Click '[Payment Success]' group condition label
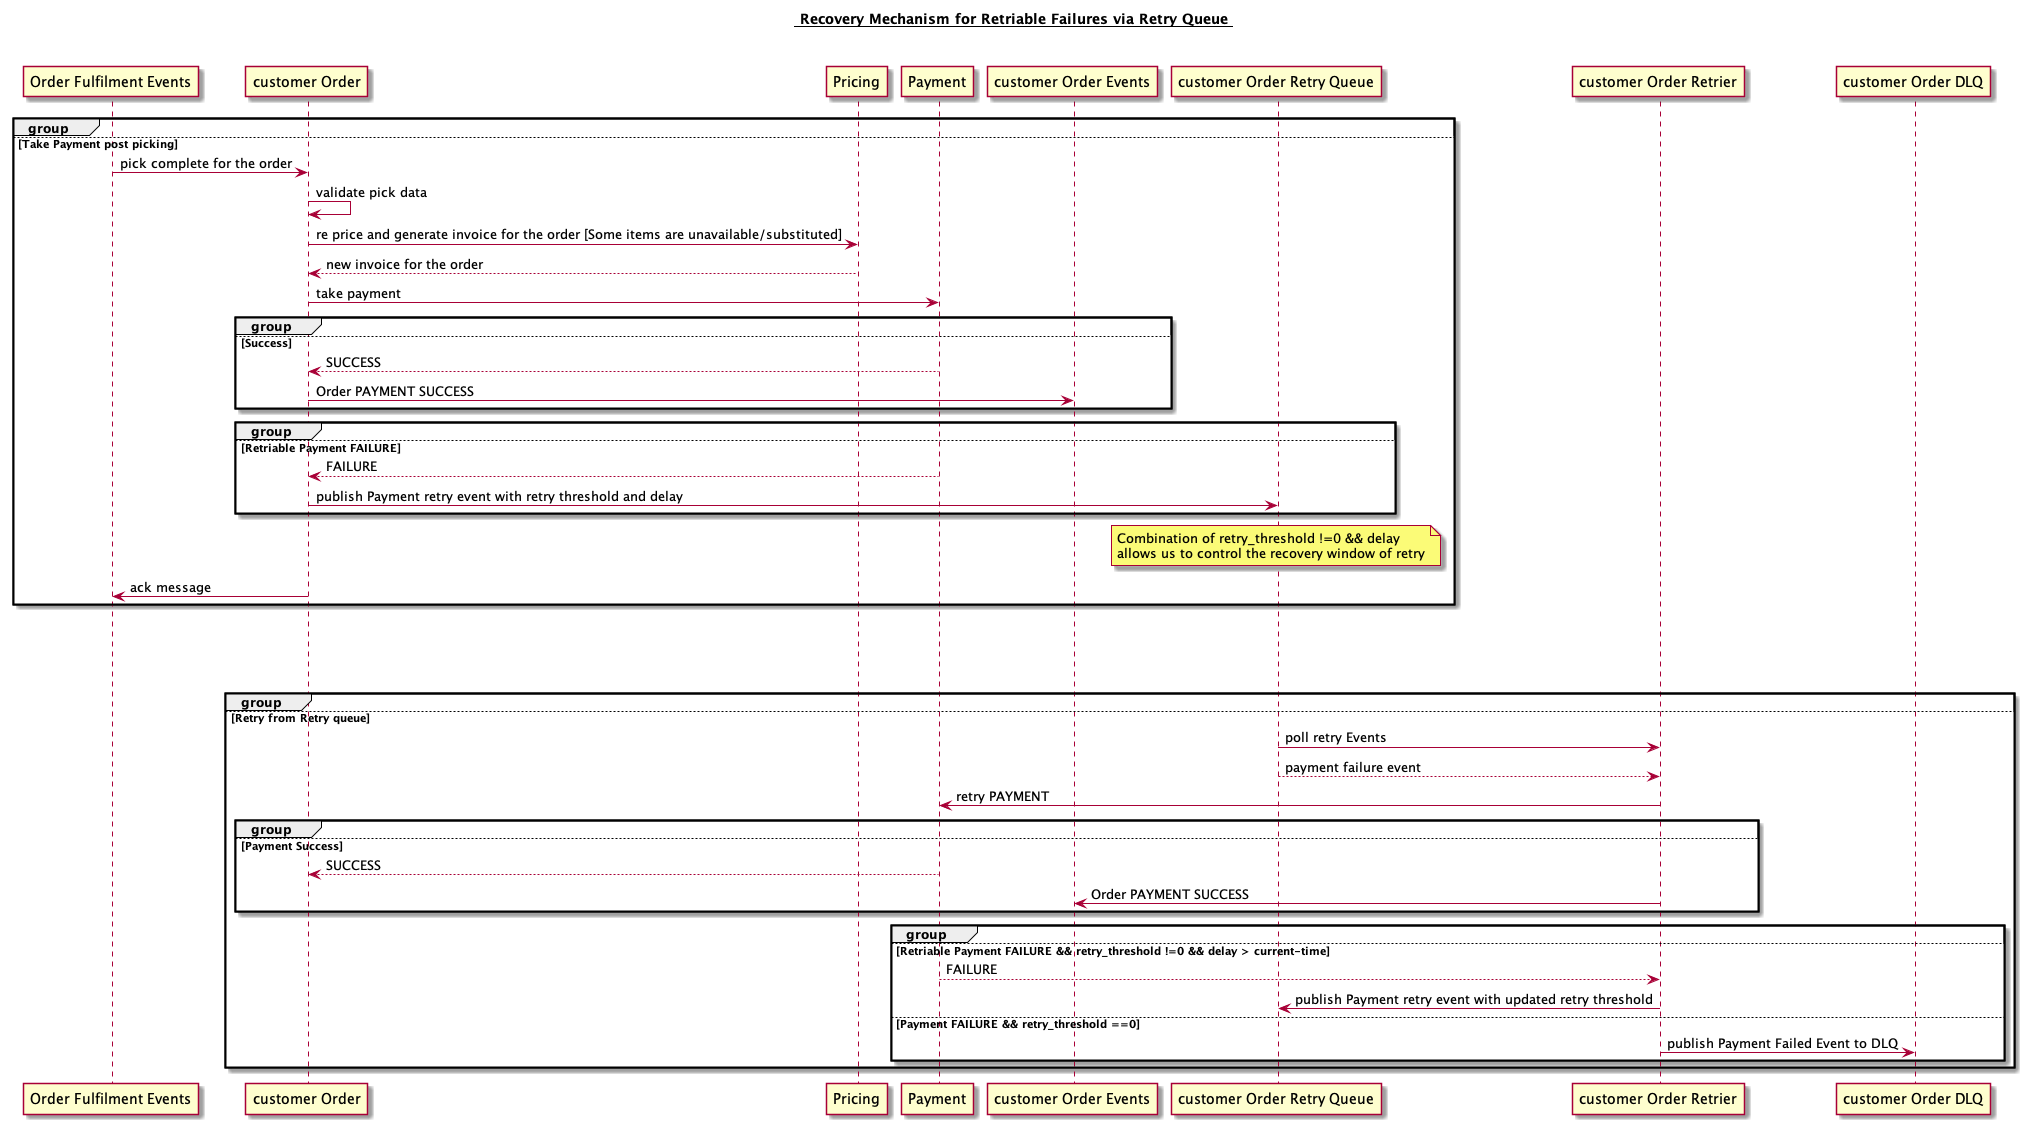Screen dimensions: 2025x1124 292,847
